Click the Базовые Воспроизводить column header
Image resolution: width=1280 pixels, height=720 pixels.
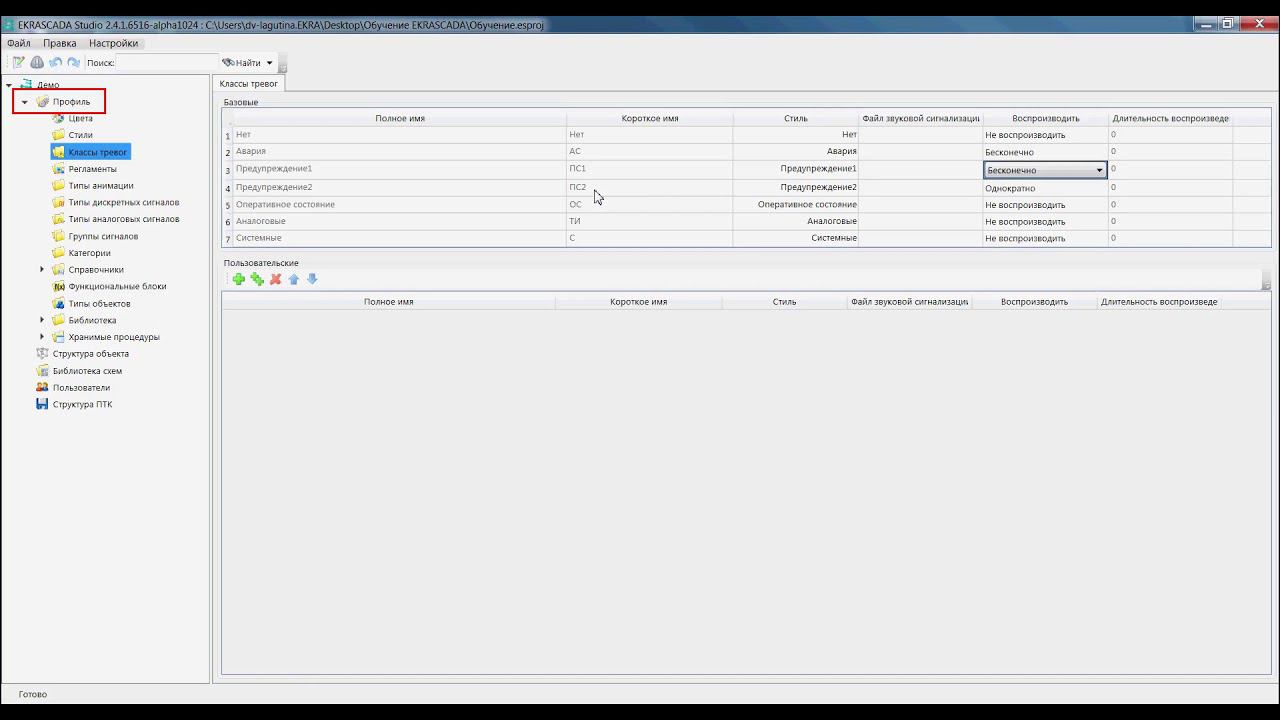(x=1045, y=118)
